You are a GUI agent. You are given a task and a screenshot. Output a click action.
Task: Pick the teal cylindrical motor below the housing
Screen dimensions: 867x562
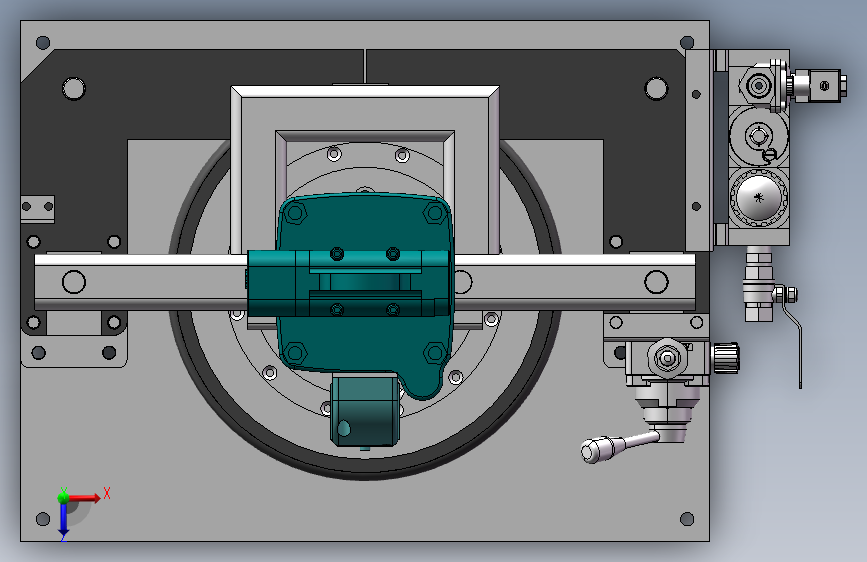365,410
